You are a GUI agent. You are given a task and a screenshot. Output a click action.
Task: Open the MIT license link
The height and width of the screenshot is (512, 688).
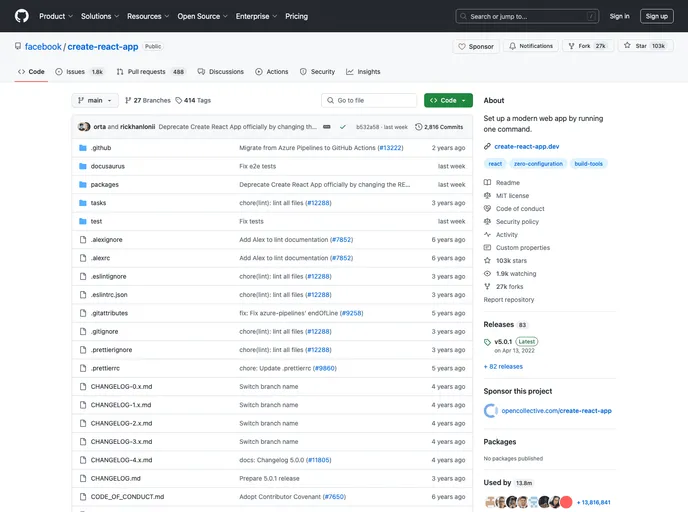[512, 196]
